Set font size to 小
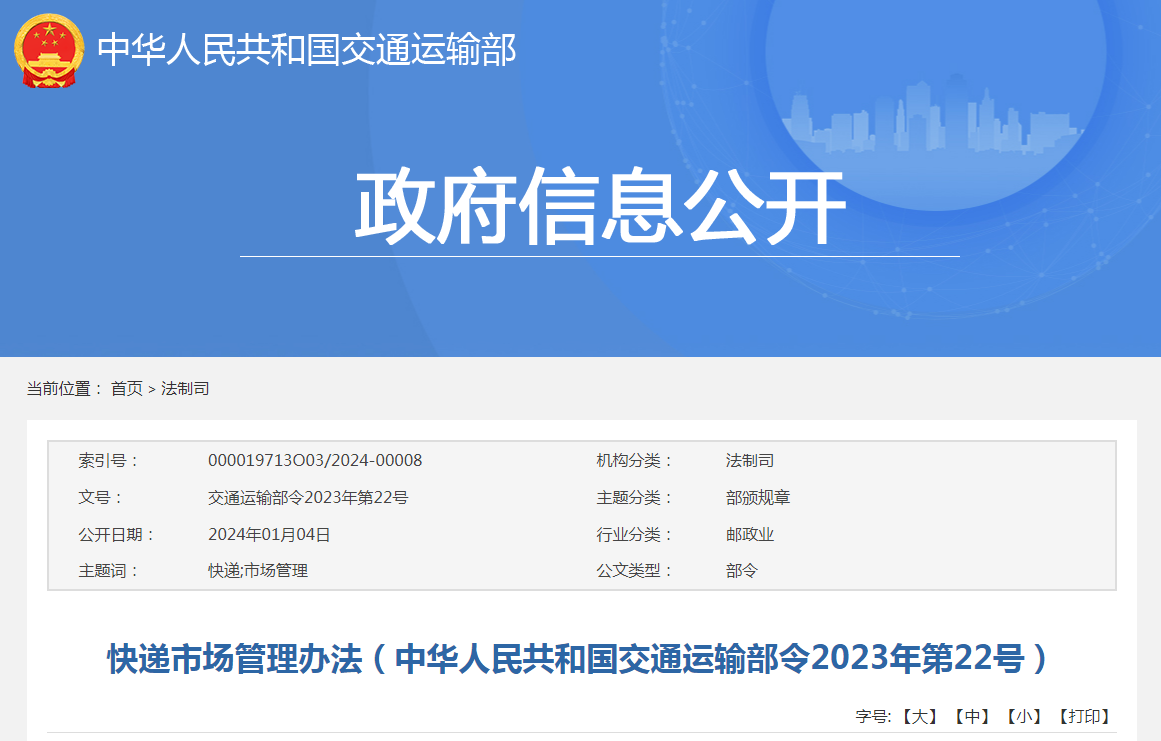The height and width of the screenshot is (741, 1161). (1024, 717)
